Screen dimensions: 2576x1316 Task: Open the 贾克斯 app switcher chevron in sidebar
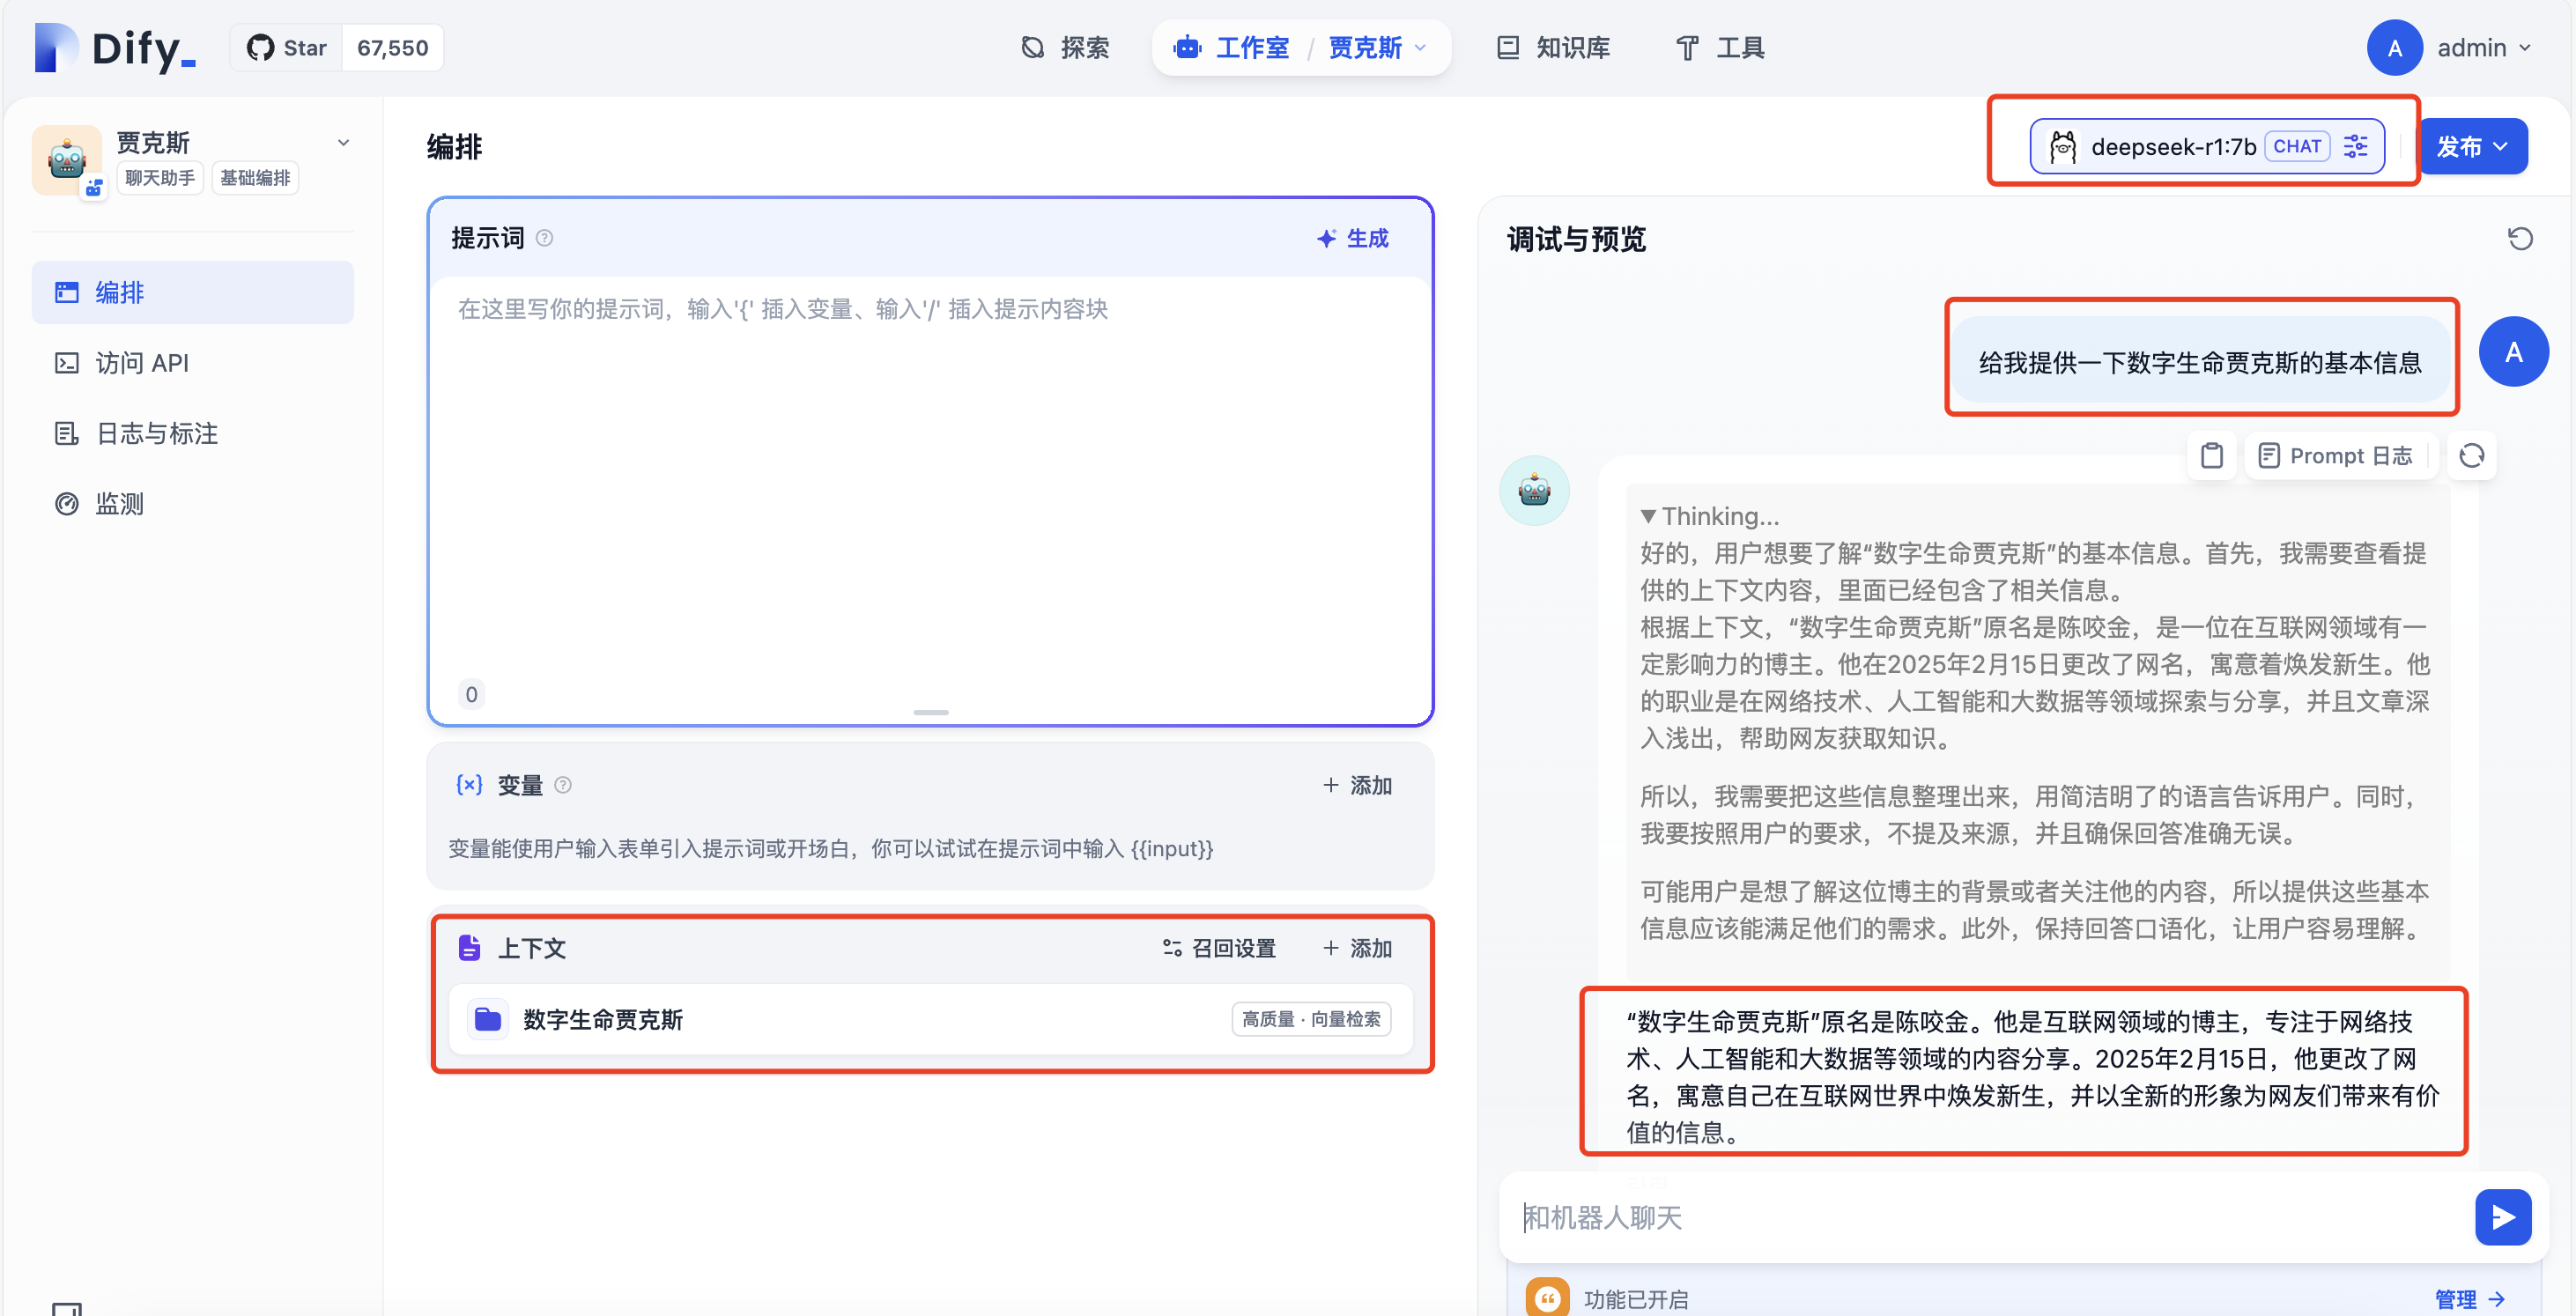click(x=343, y=143)
